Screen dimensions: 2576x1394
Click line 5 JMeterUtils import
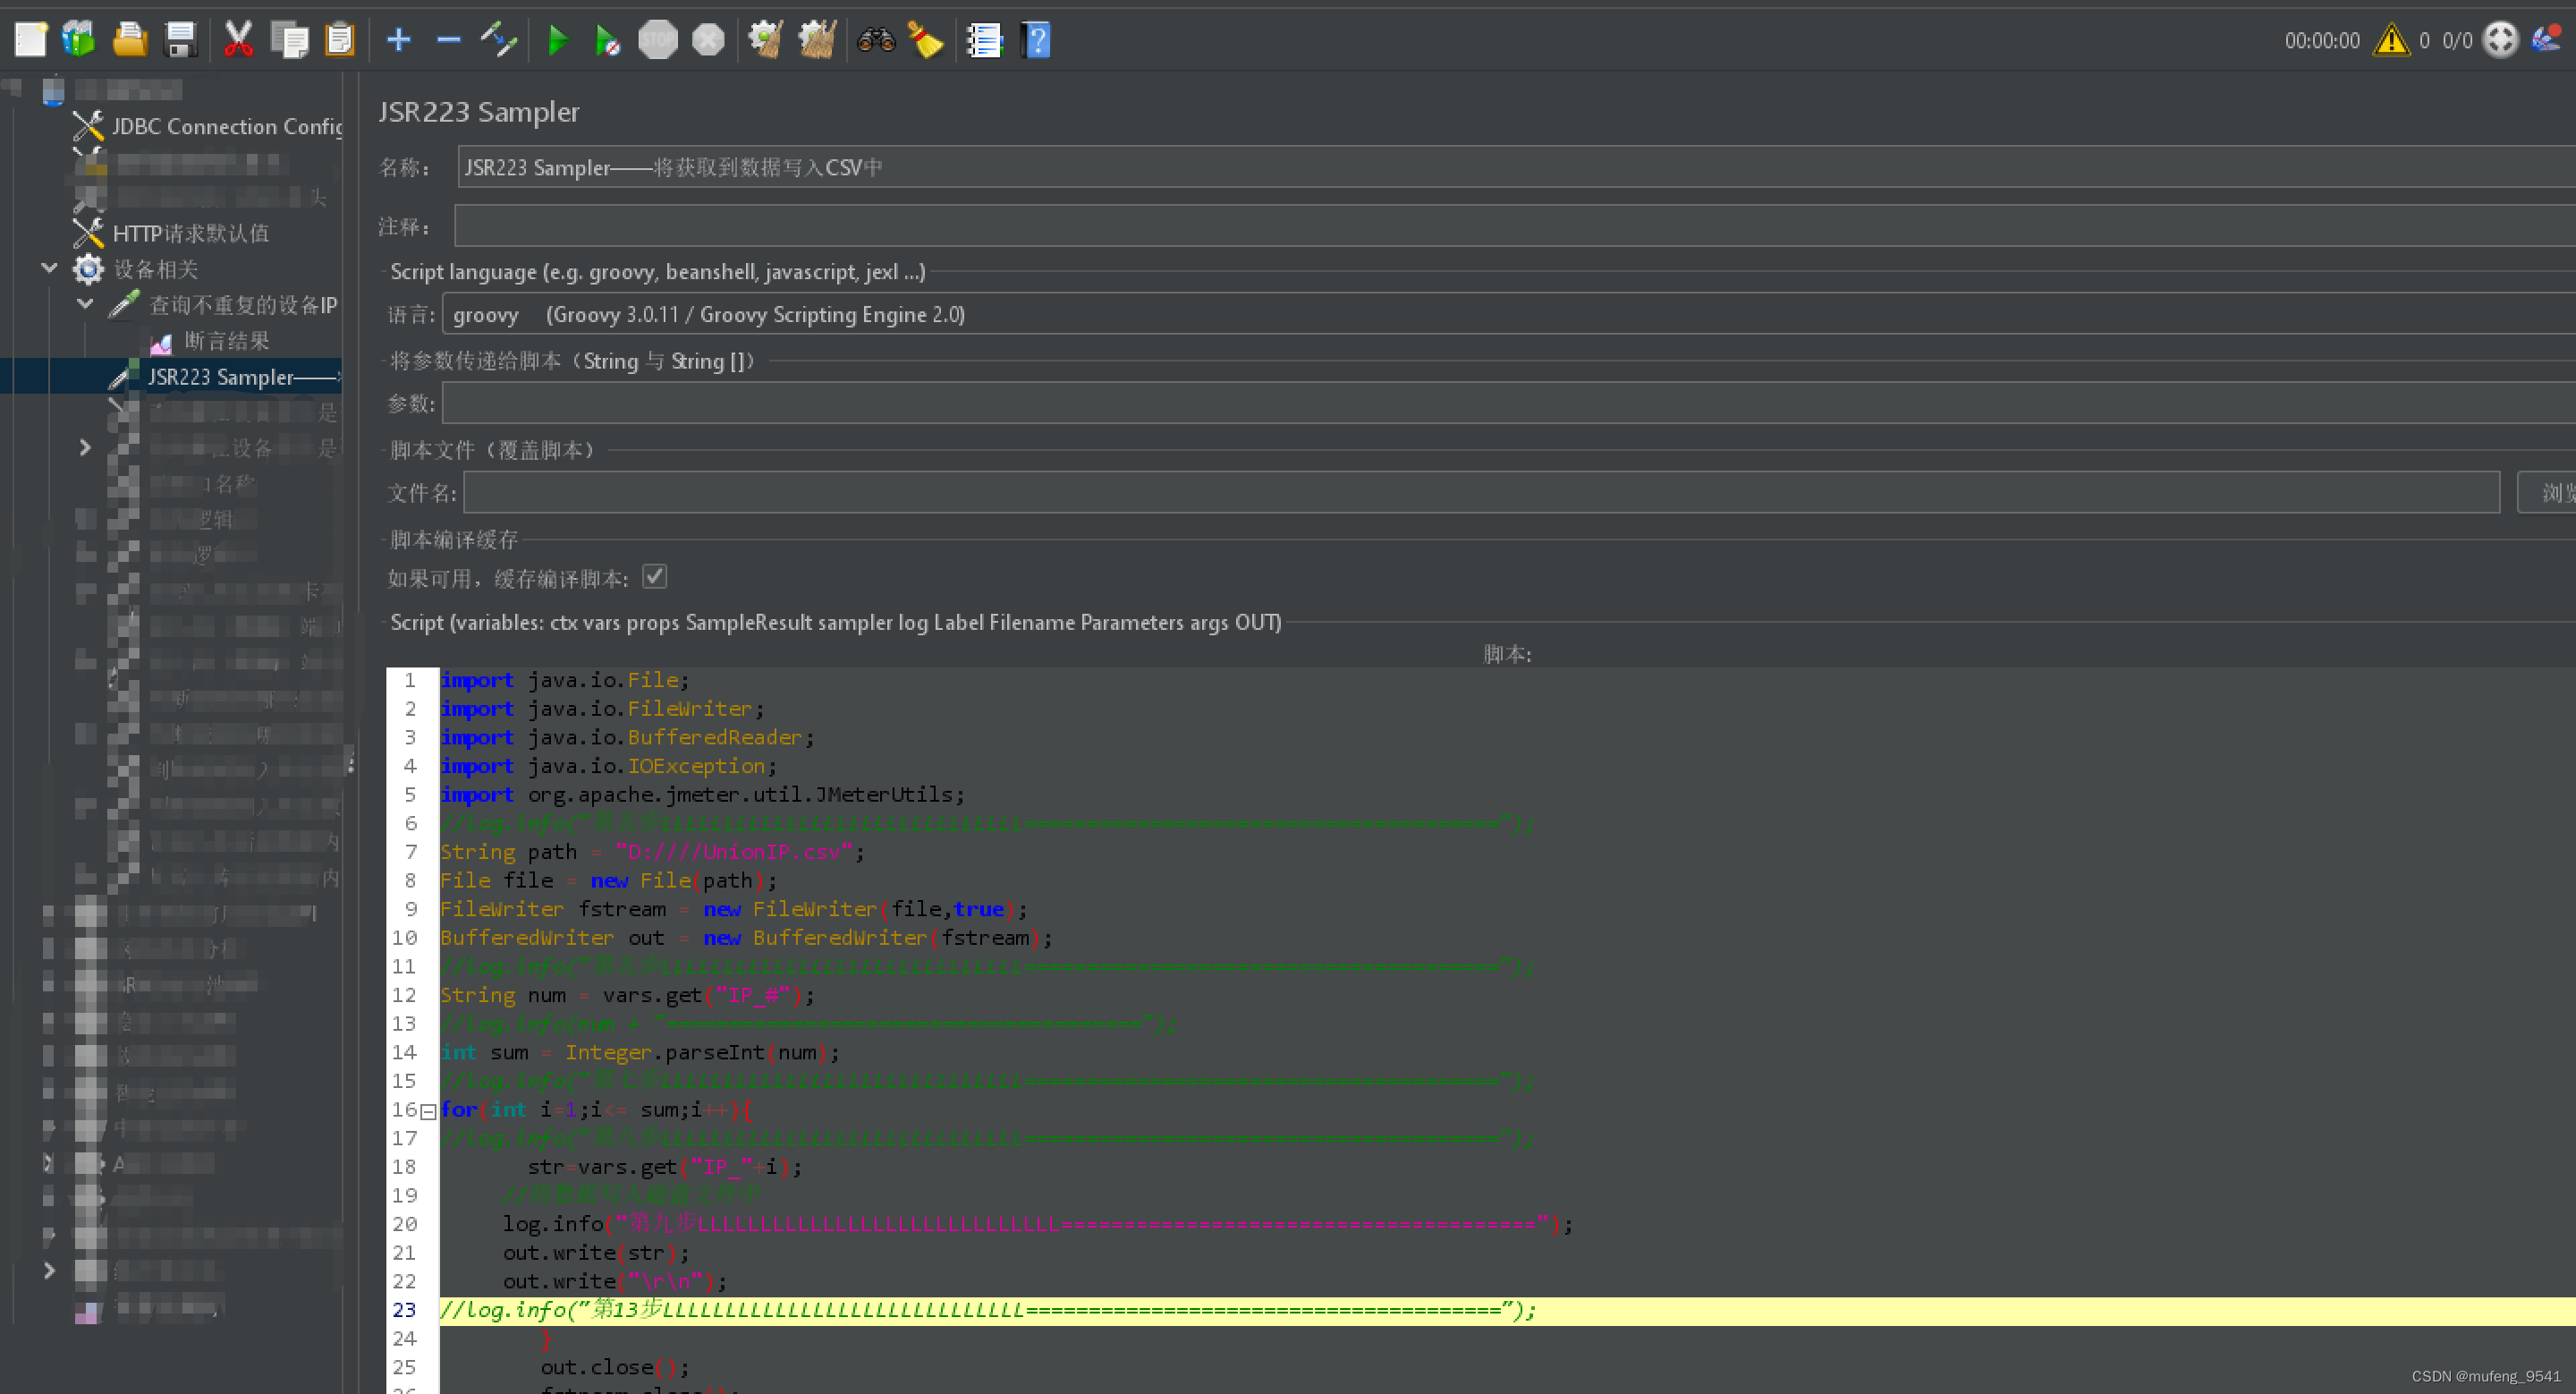(702, 795)
